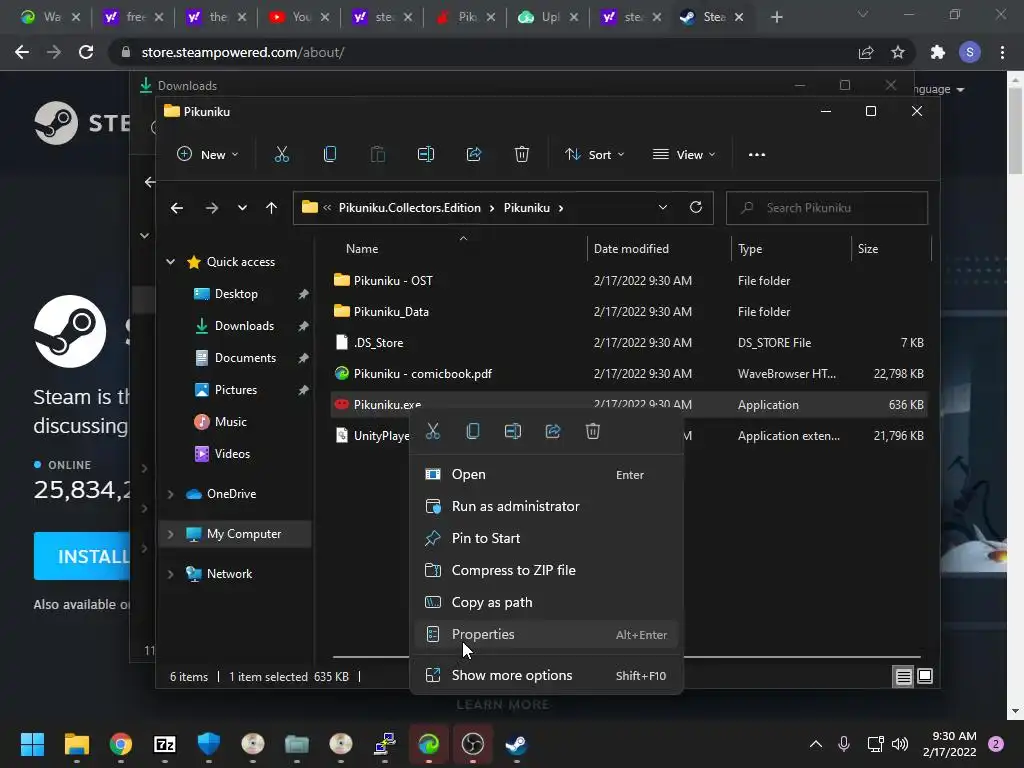Open the Sort dropdown
The width and height of the screenshot is (1024, 768).
pyautogui.click(x=594, y=155)
